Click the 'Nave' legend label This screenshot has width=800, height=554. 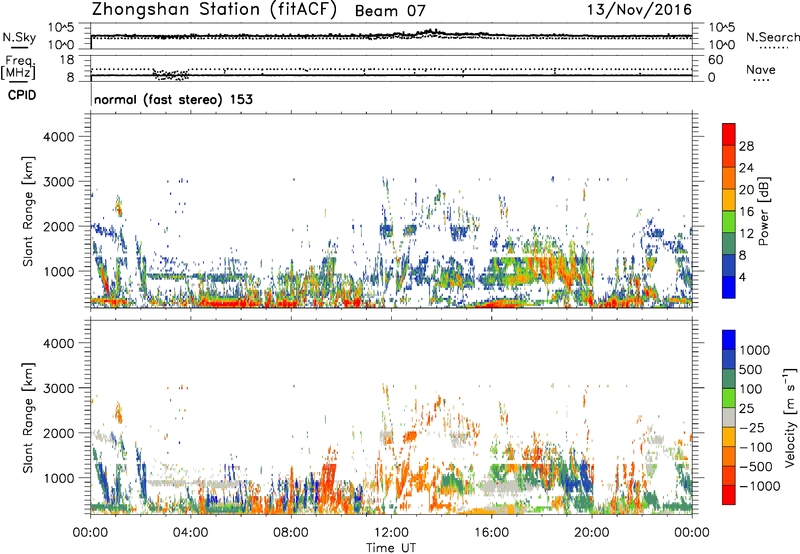click(x=761, y=70)
